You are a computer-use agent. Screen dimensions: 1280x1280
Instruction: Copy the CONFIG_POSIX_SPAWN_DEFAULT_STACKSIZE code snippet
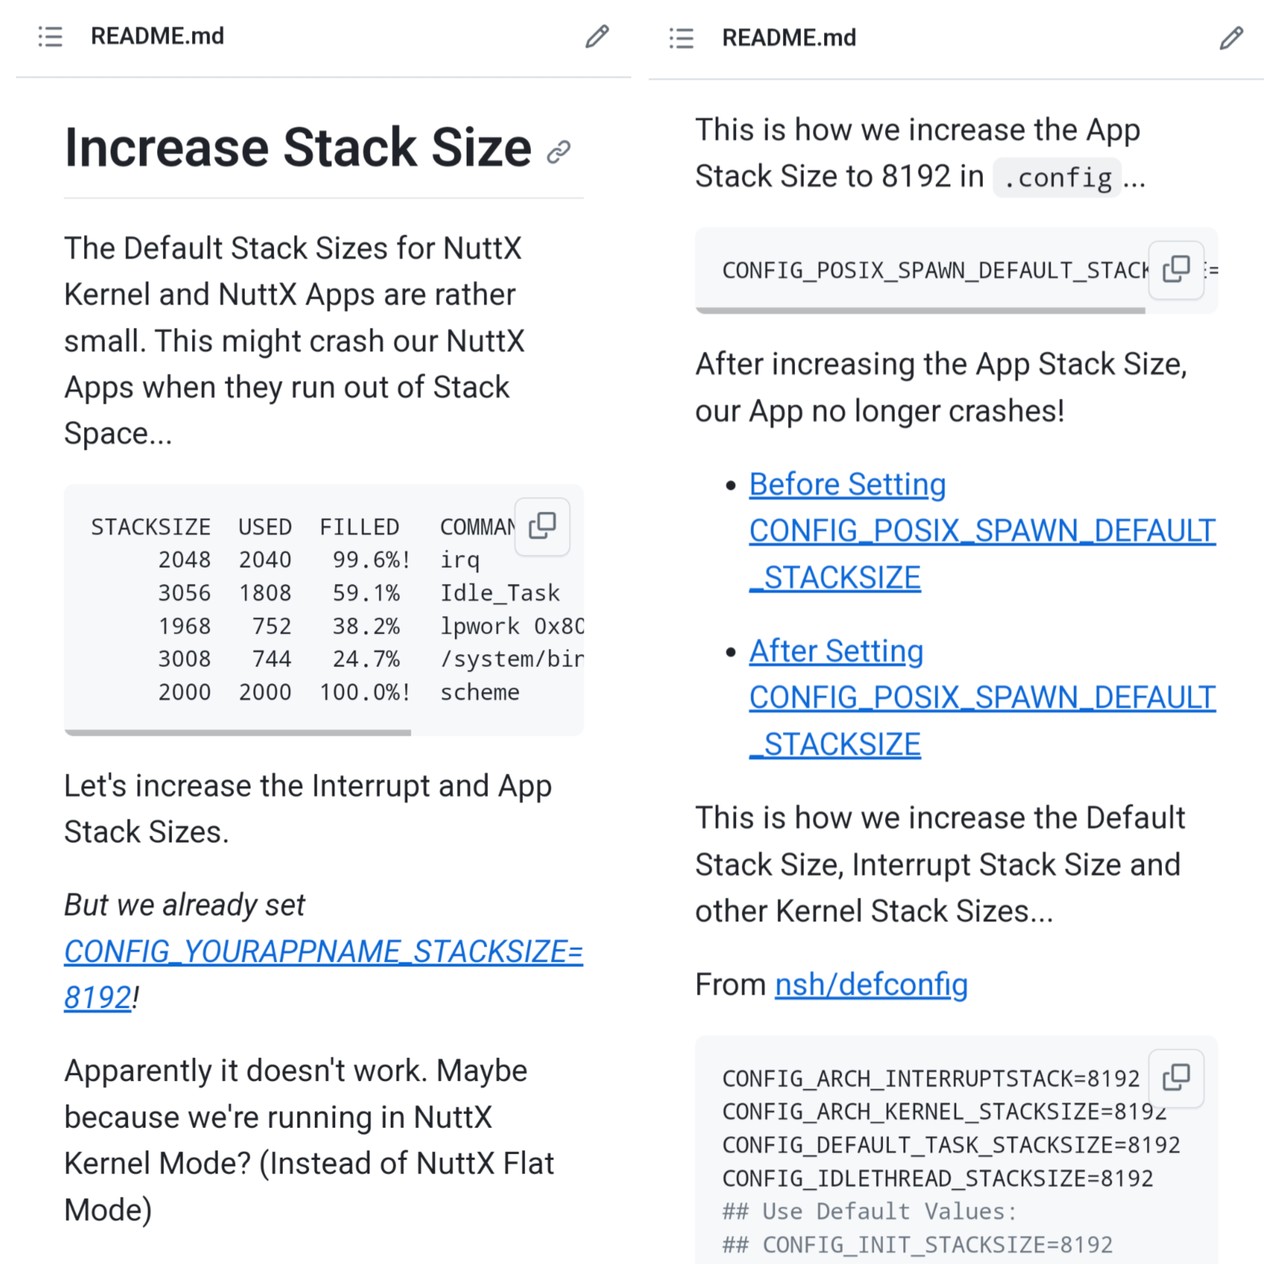(x=1176, y=269)
